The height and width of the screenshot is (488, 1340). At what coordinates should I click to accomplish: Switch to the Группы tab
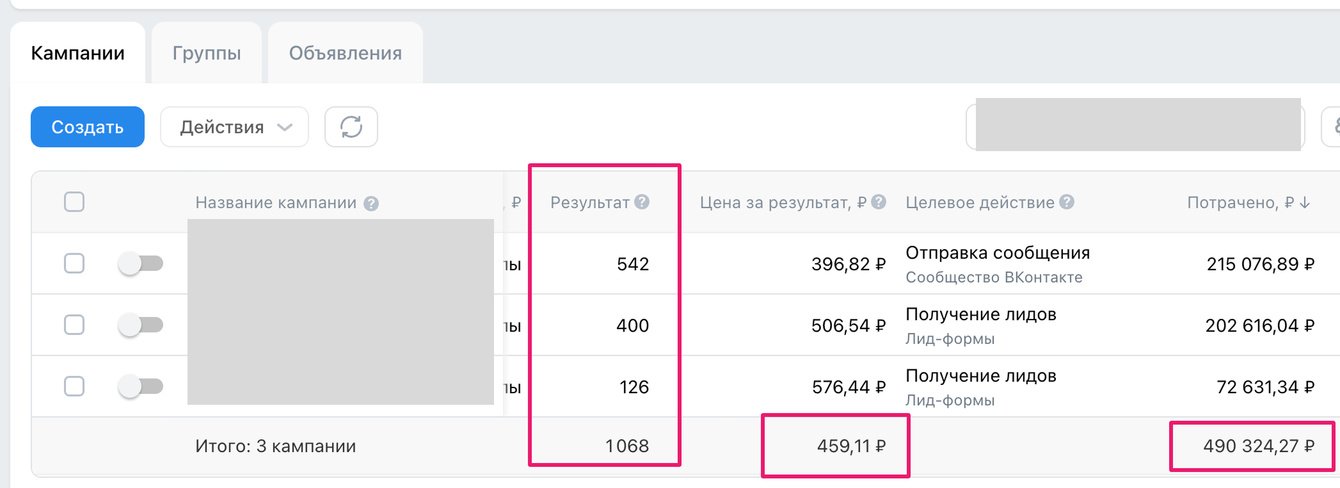point(206,53)
